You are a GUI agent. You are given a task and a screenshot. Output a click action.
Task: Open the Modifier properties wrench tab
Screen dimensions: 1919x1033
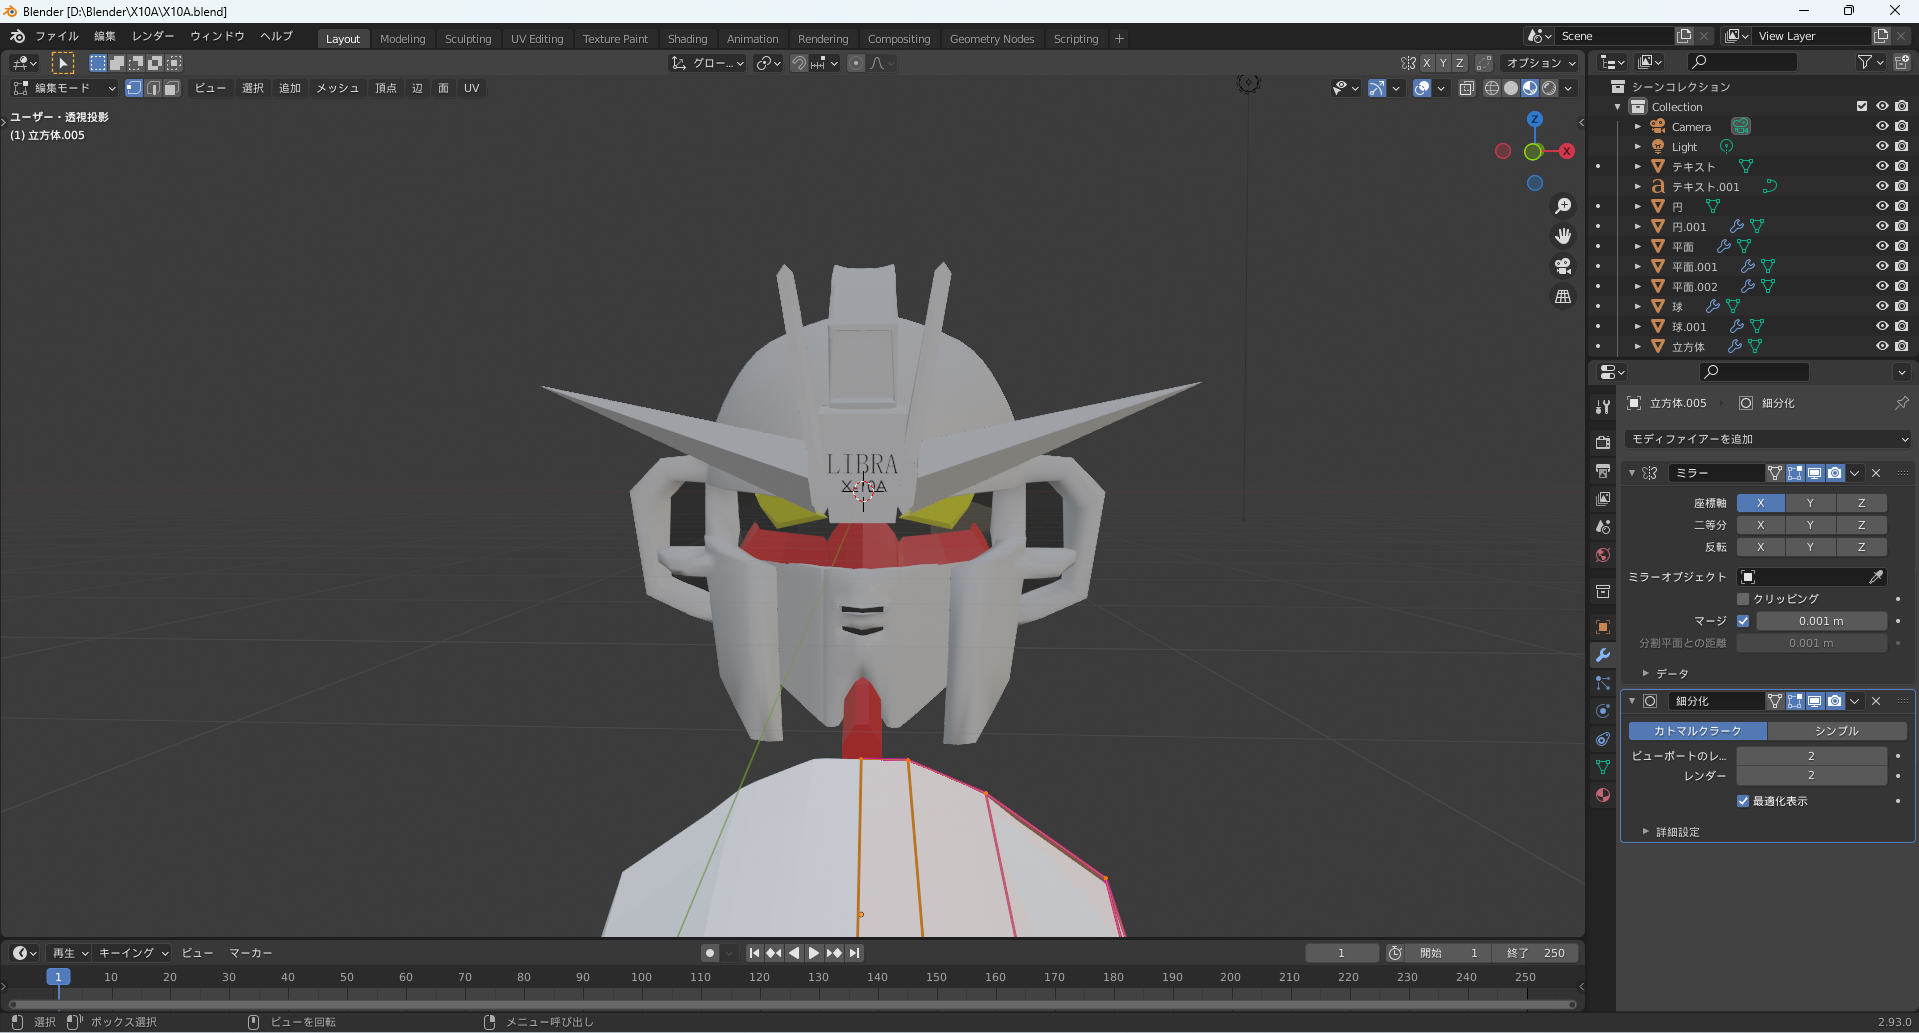point(1603,655)
